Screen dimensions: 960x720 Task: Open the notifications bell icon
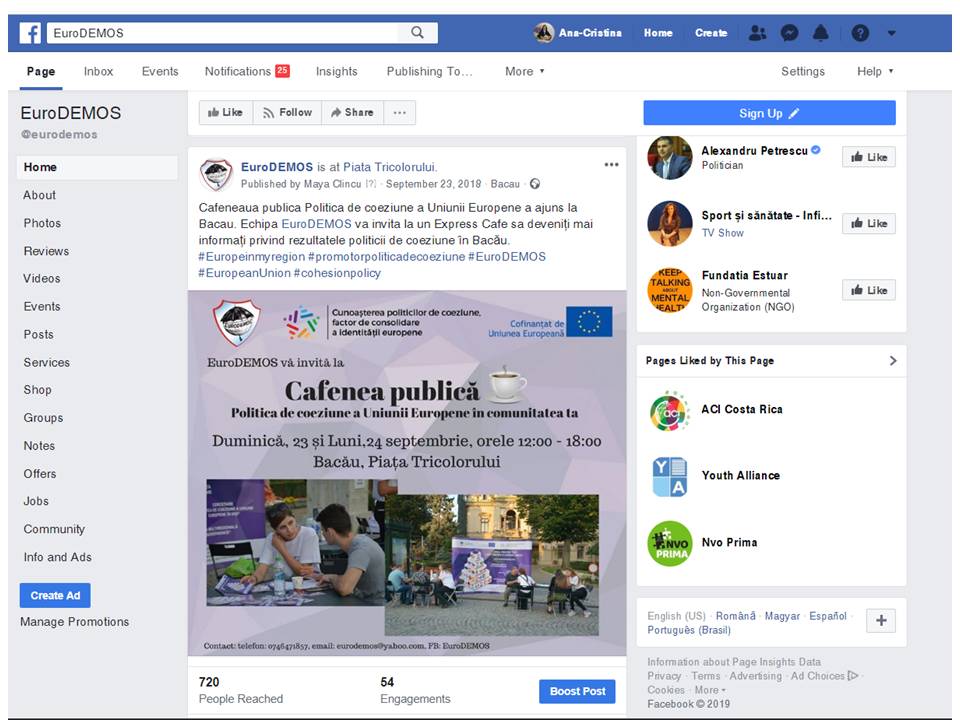click(x=820, y=33)
